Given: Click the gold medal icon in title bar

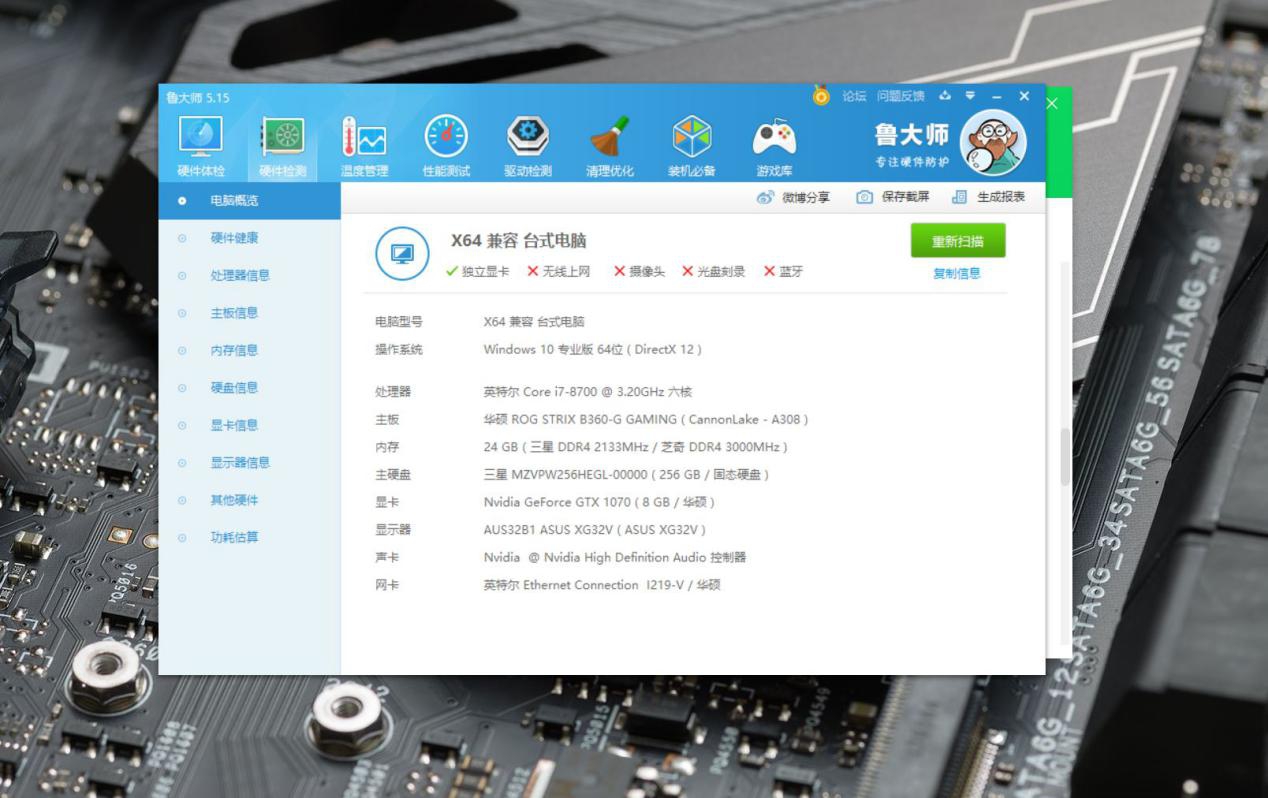Looking at the screenshot, I should (x=821, y=96).
